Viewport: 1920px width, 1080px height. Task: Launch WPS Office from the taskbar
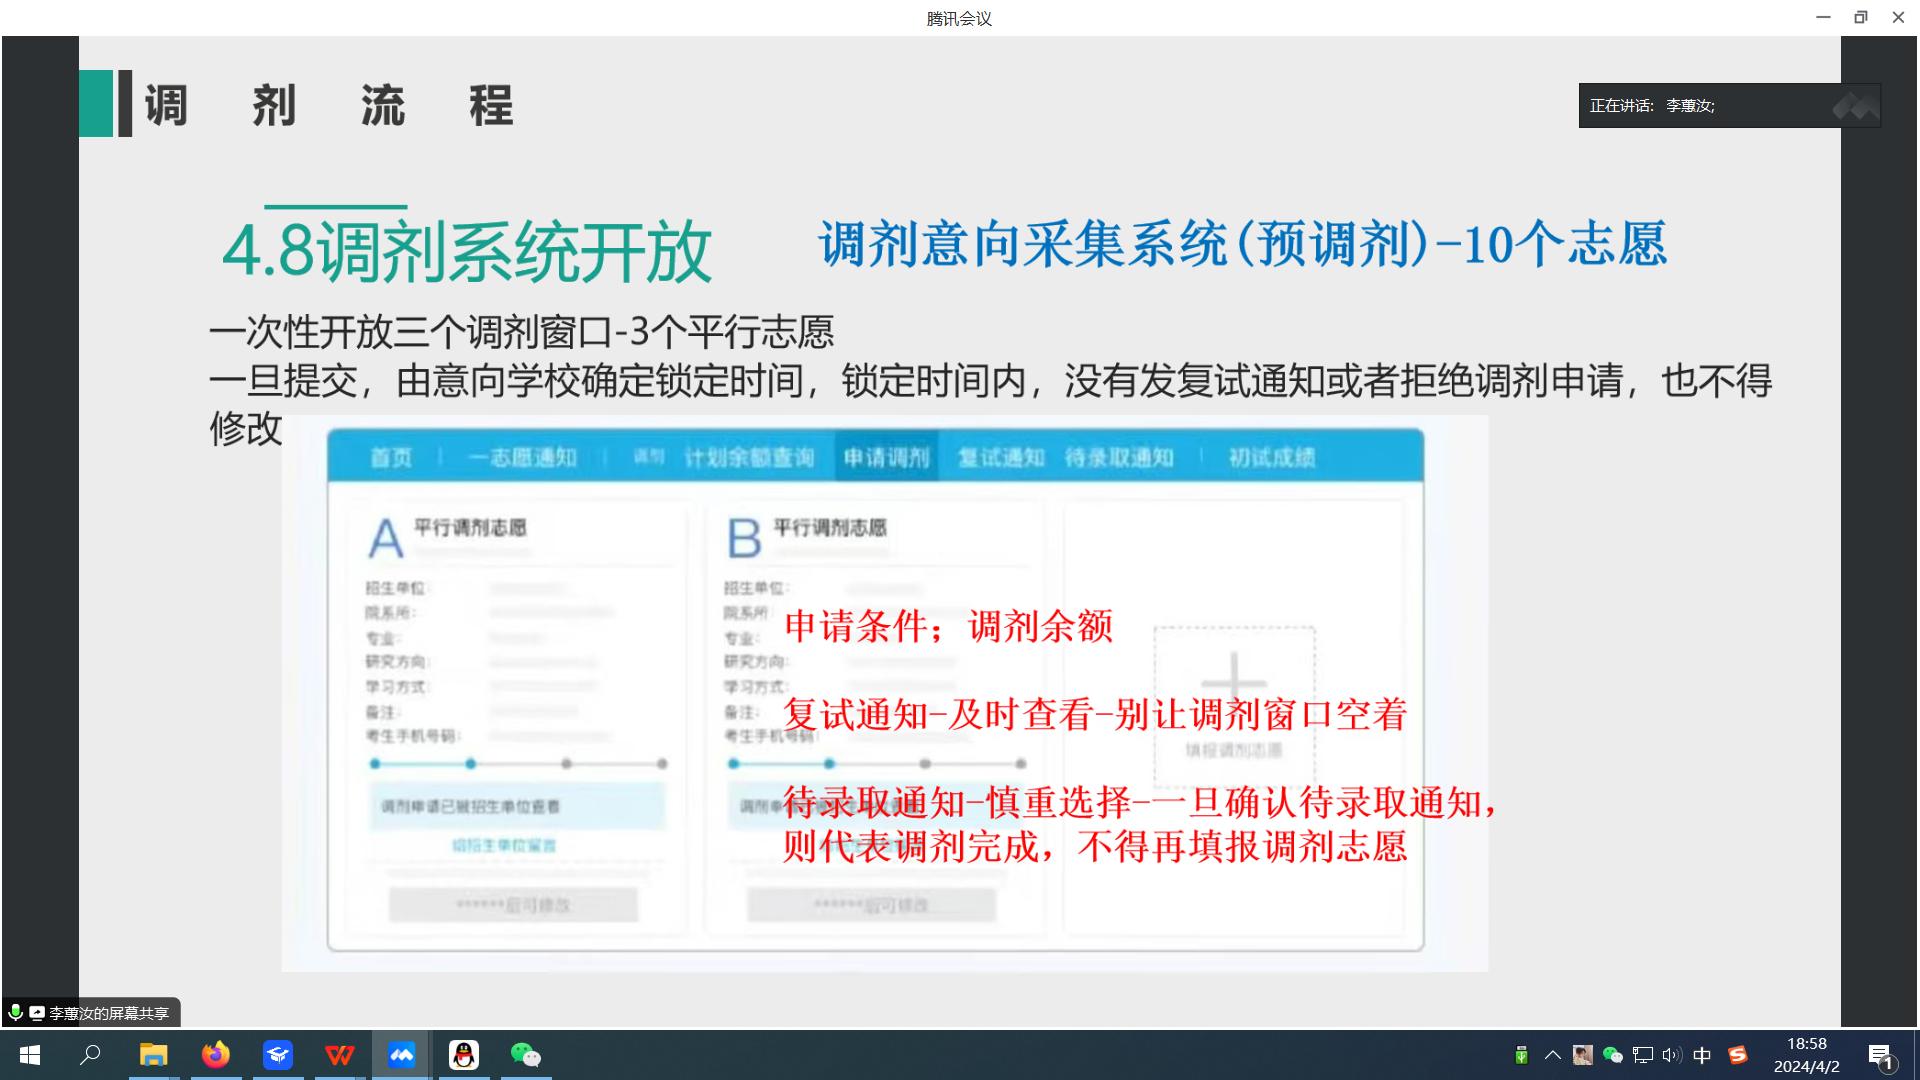click(x=340, y=1055)
